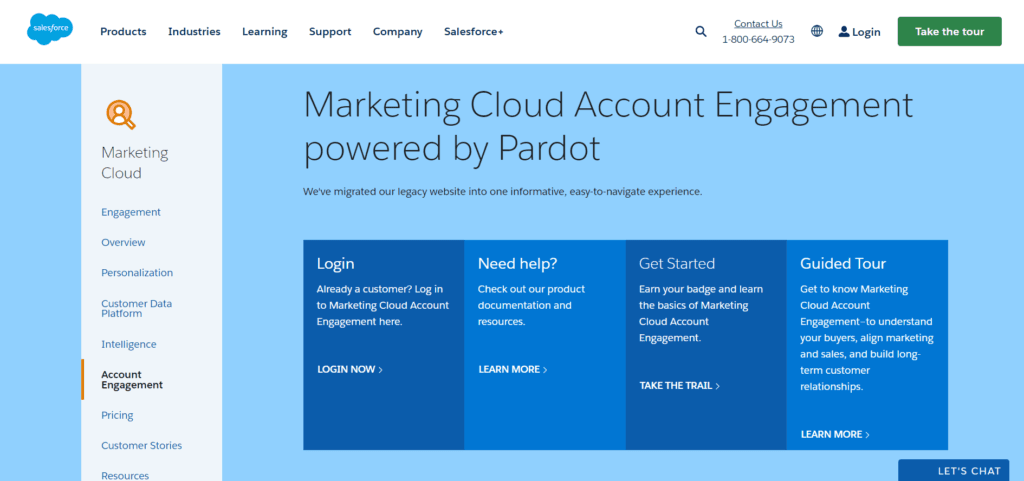Screen dimensions: 1024x481
Task: Open Resources in the sidebar
Action: [x=125, y=476]
